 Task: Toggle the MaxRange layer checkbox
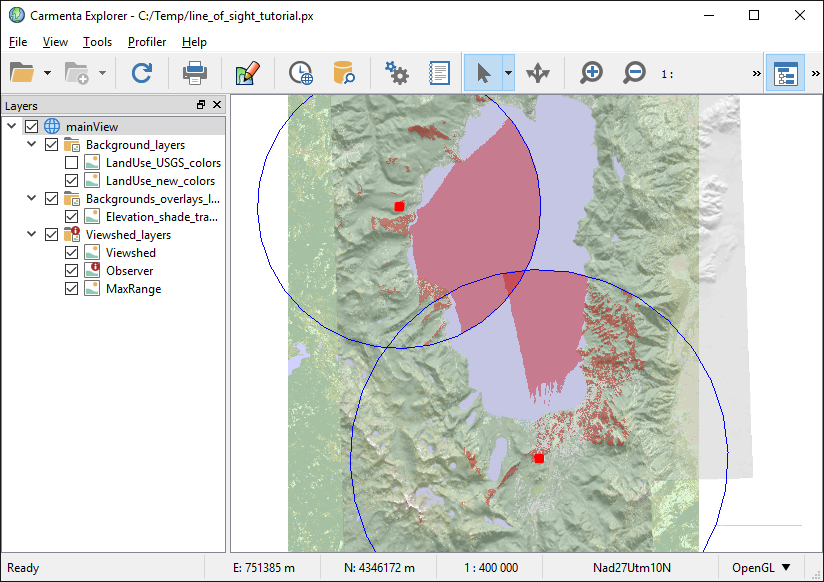coord(72,289)
